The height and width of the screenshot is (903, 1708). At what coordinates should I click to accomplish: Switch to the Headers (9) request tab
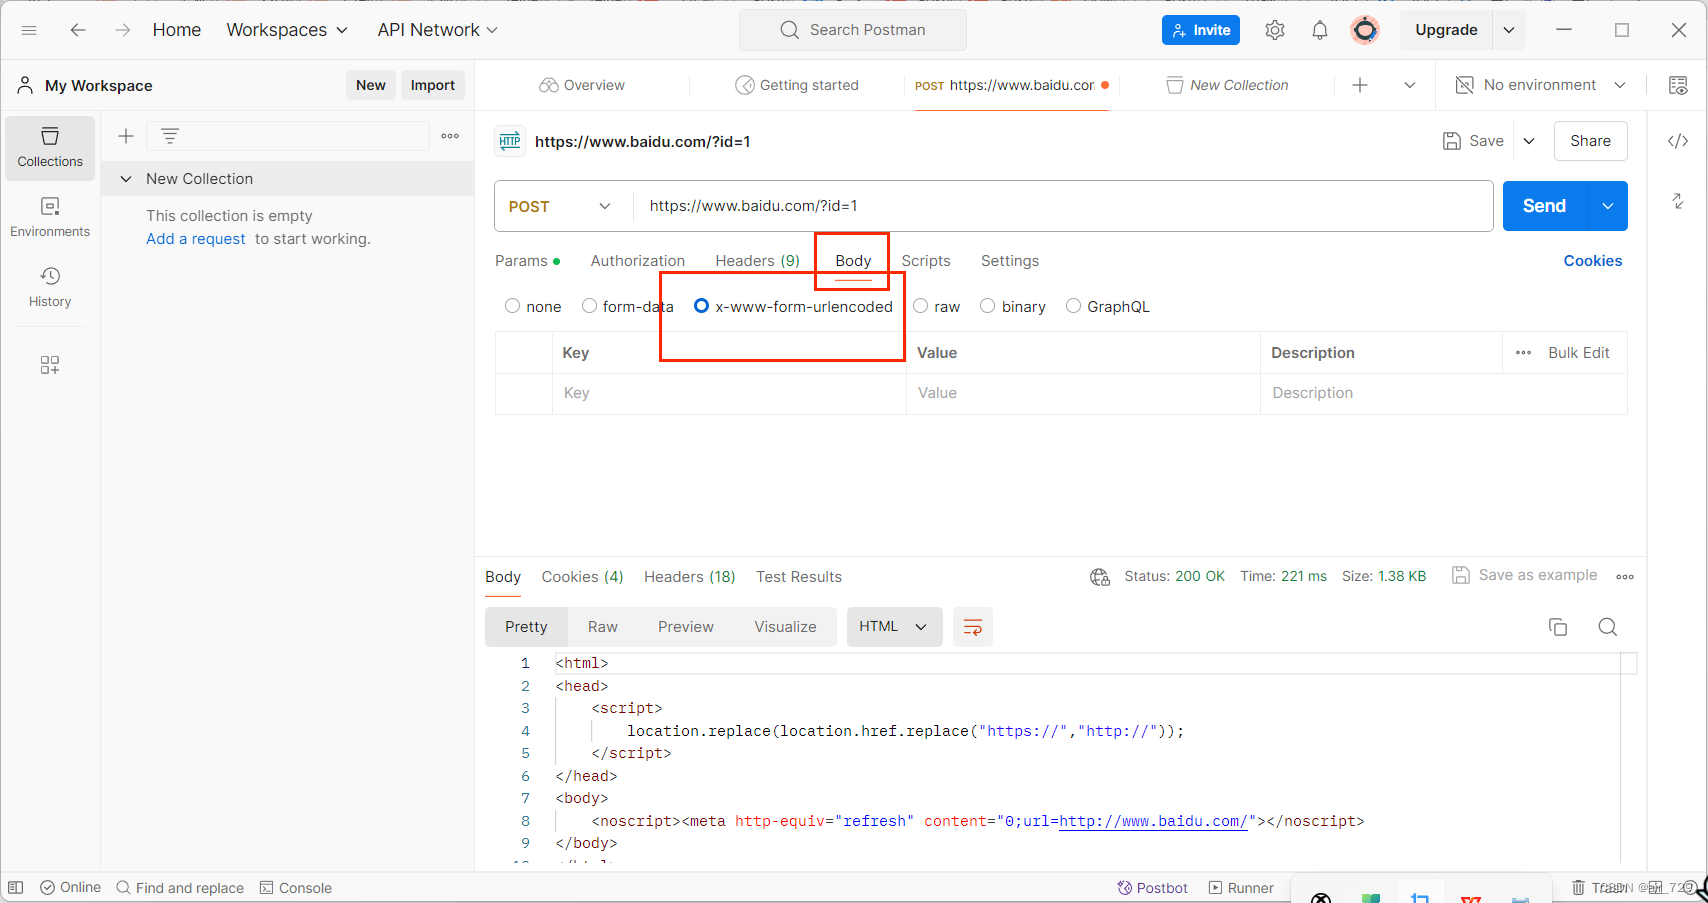click(758, 261)
